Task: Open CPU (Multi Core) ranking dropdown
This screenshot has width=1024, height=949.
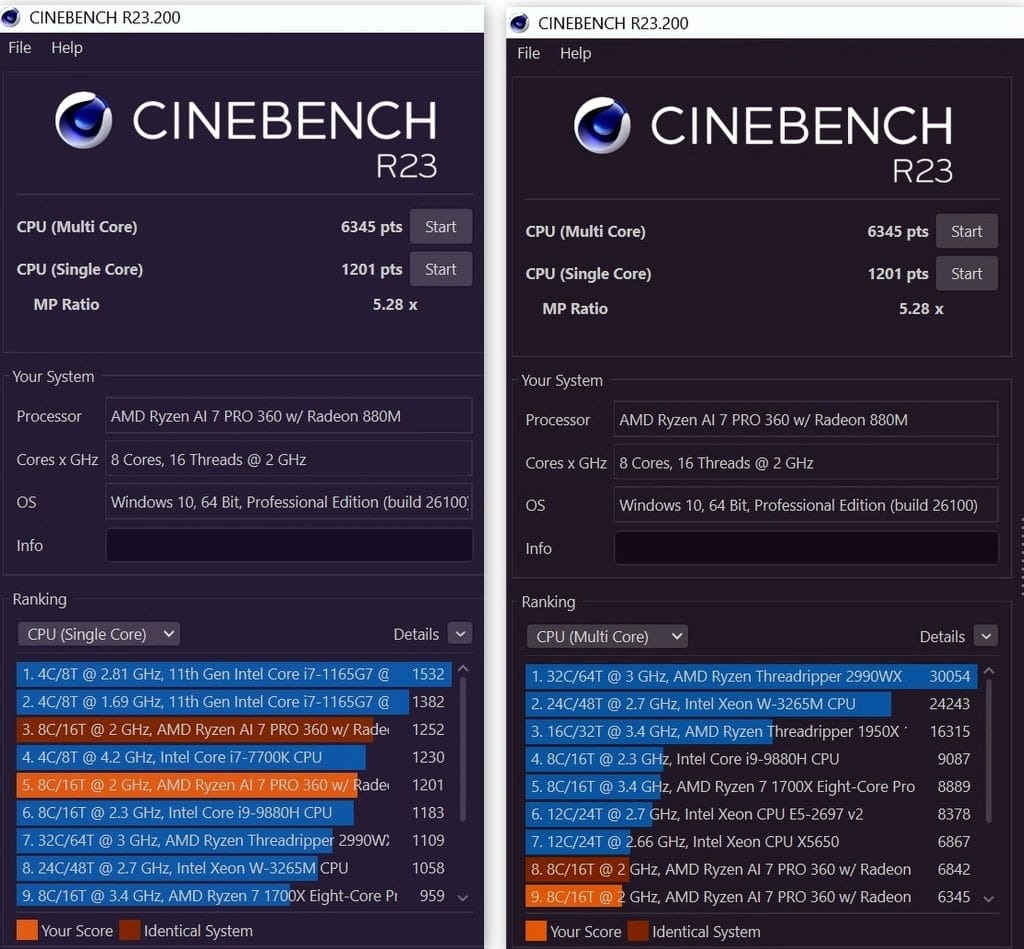Action: click(607, 637)
